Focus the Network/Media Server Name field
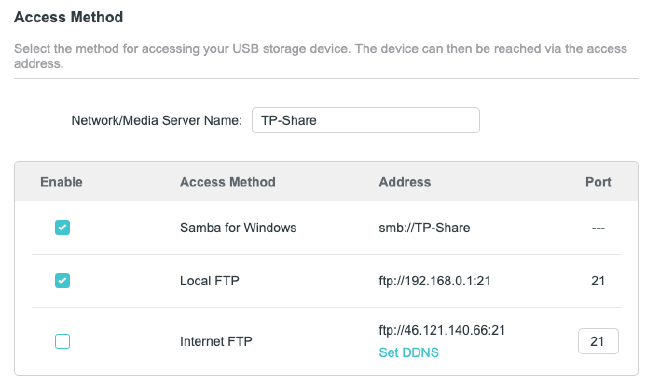 365,120
